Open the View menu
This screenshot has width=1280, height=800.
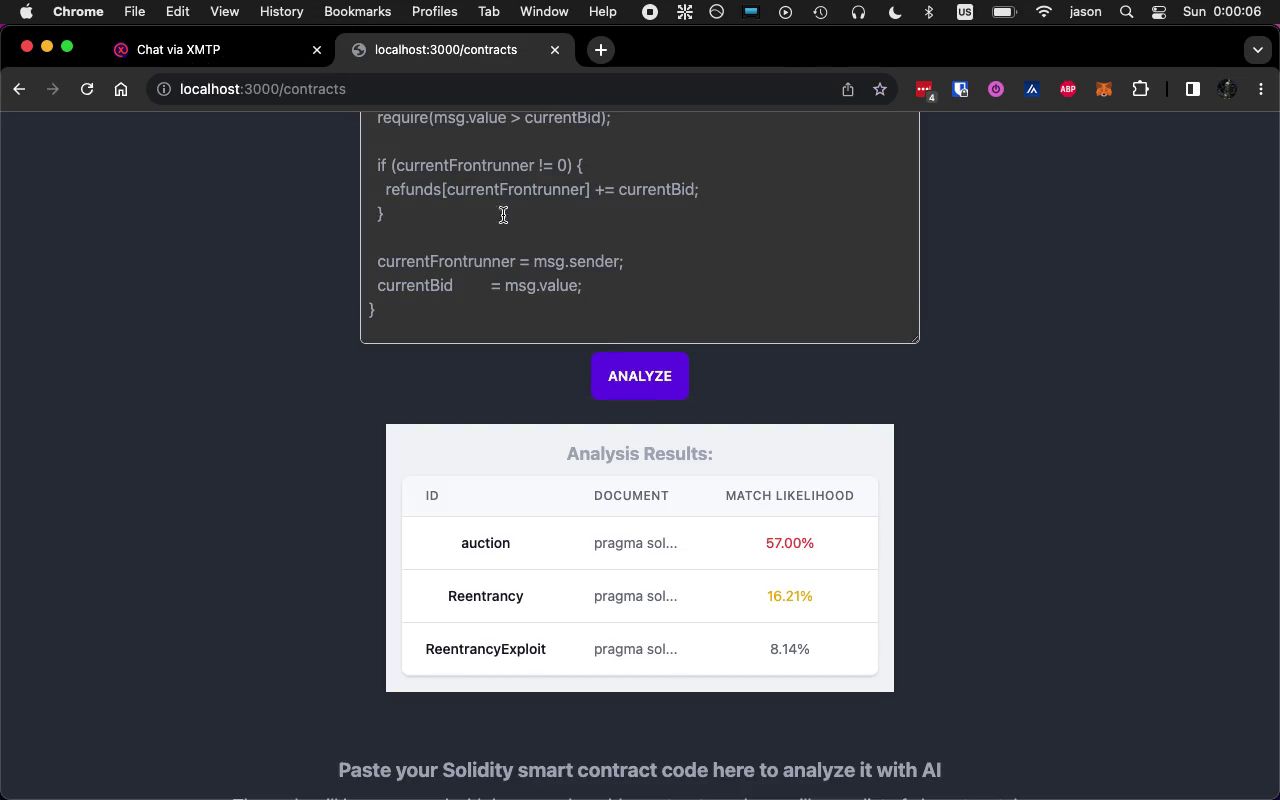click(x=224, y=12)
